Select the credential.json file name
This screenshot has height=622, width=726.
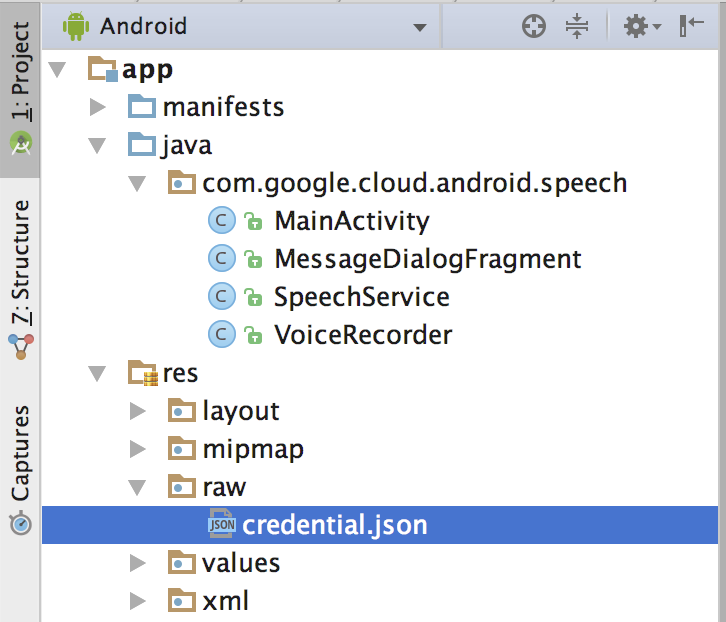[335, 526]
